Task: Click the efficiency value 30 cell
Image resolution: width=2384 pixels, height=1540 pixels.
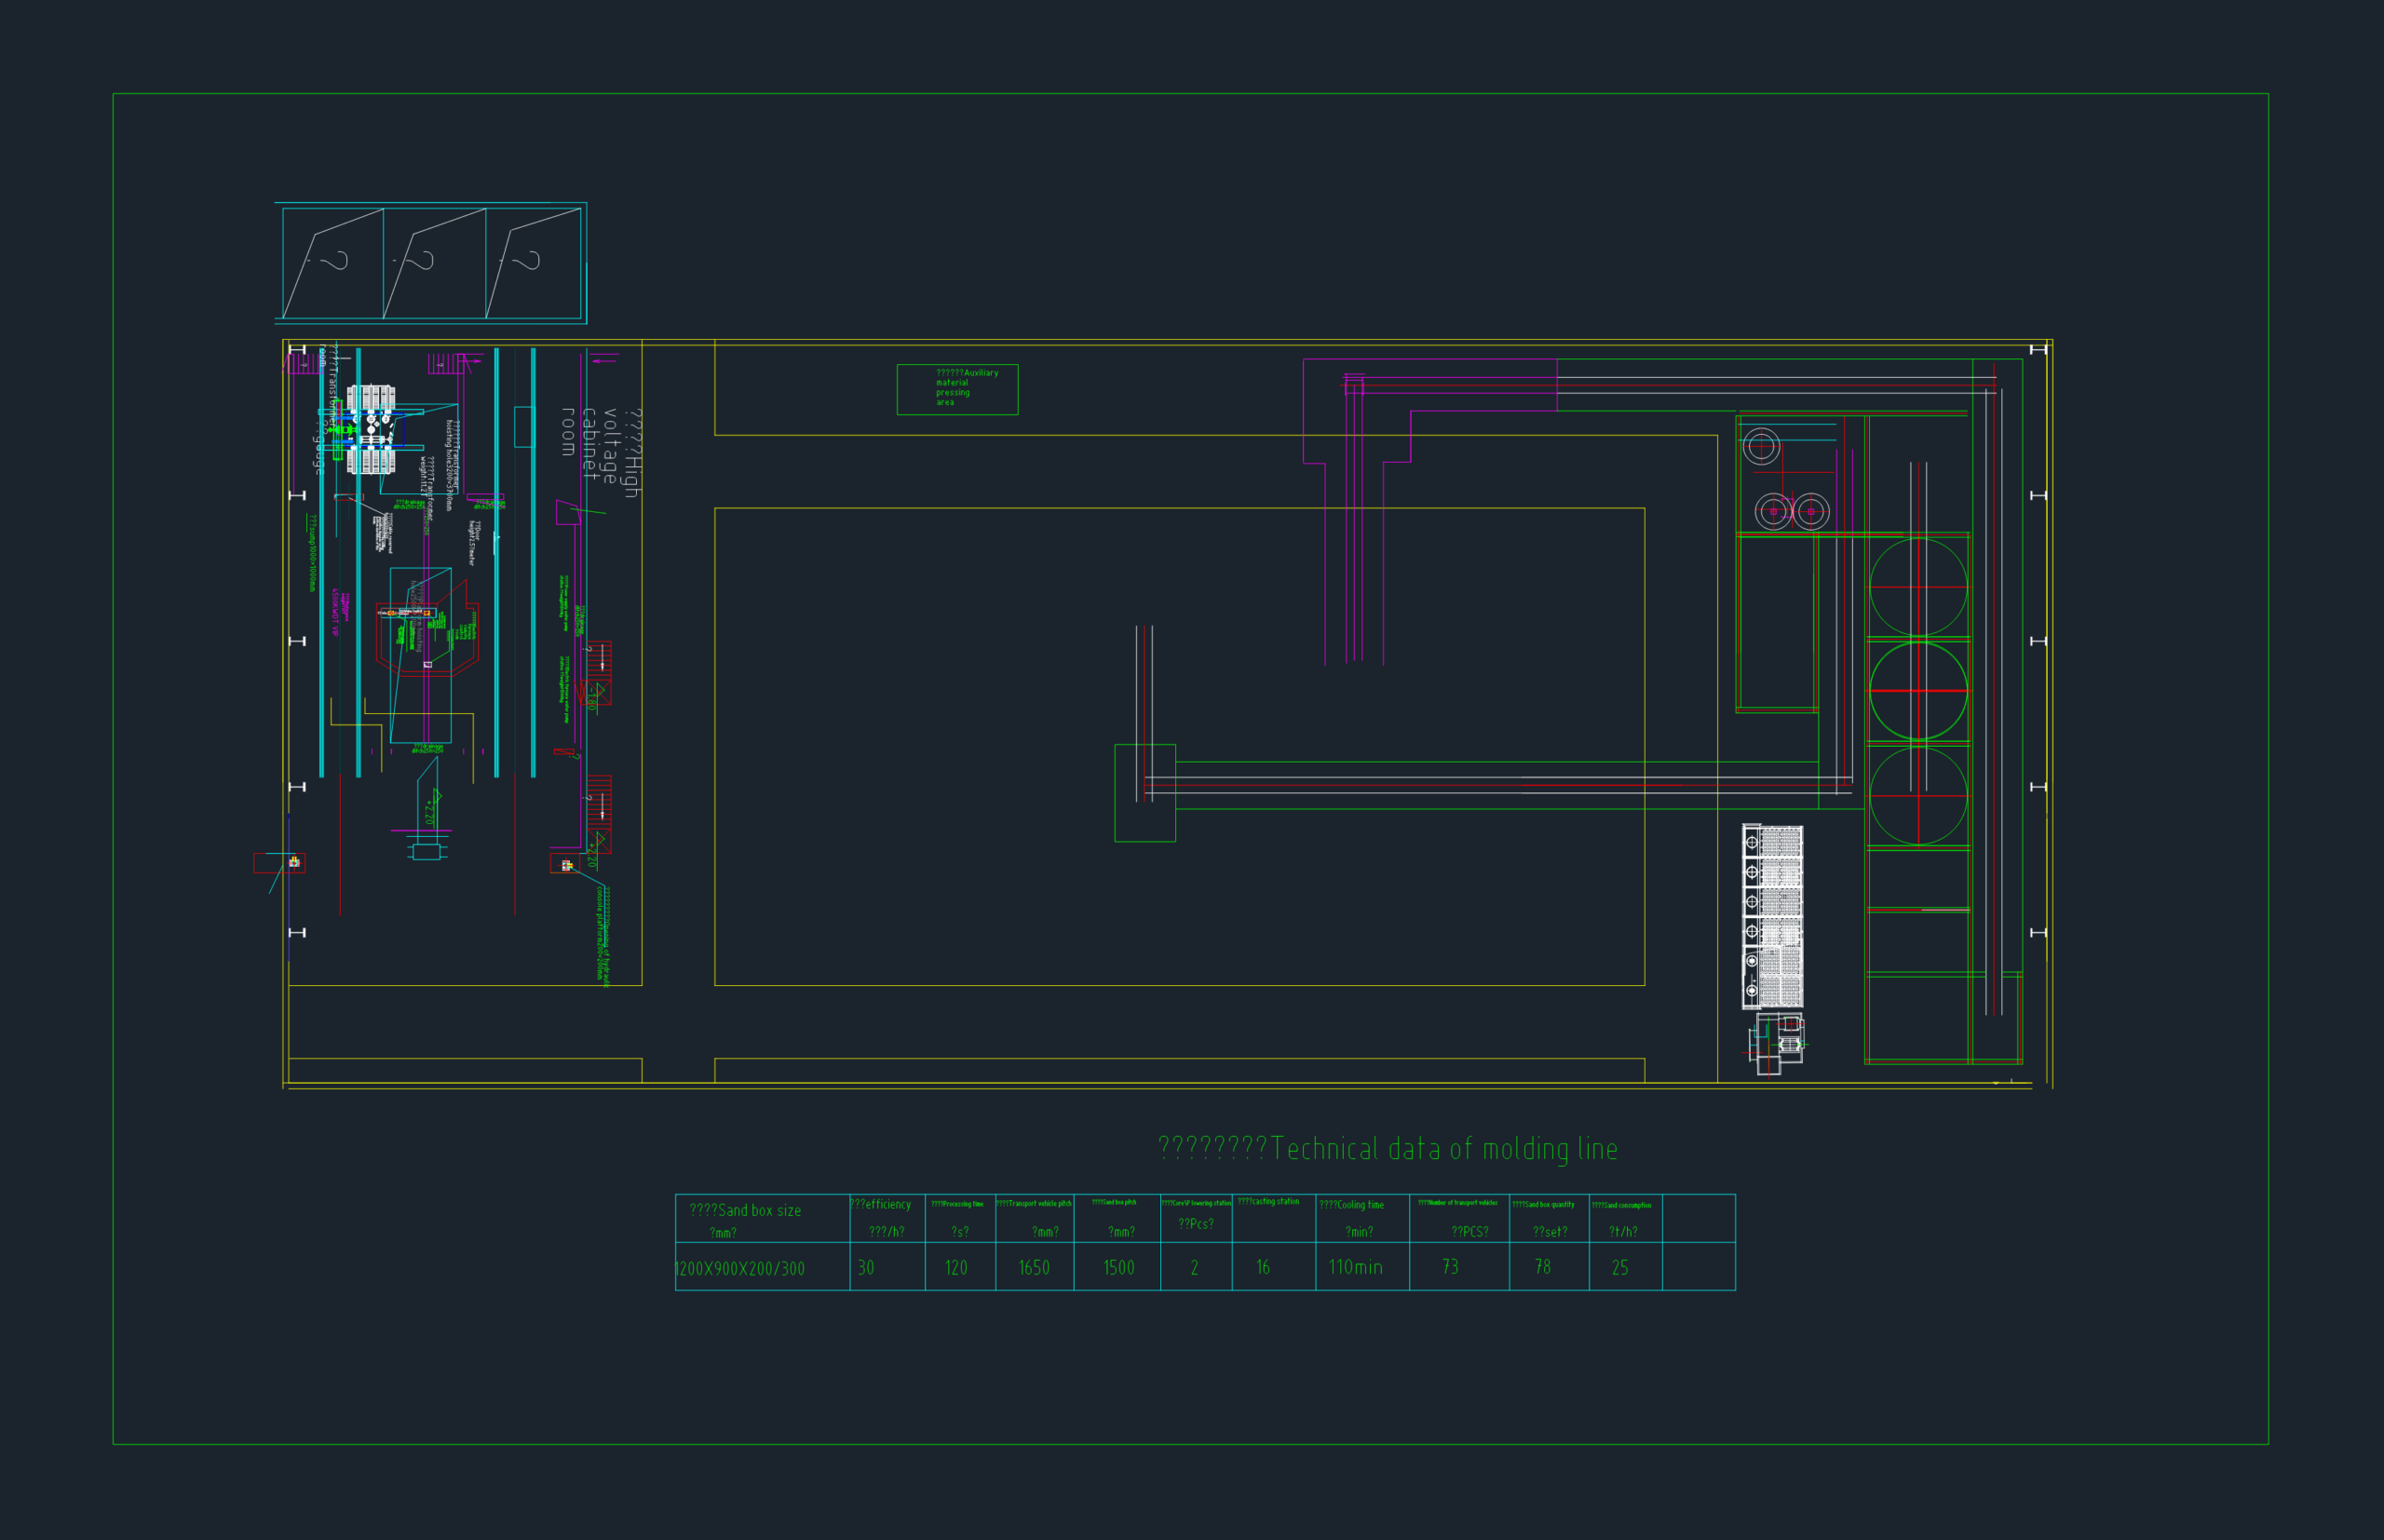Action: coord(887,1266)
